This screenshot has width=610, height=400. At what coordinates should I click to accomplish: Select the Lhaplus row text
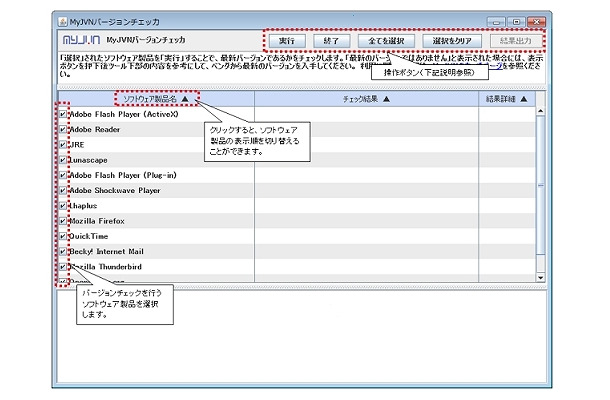[83, 206]
